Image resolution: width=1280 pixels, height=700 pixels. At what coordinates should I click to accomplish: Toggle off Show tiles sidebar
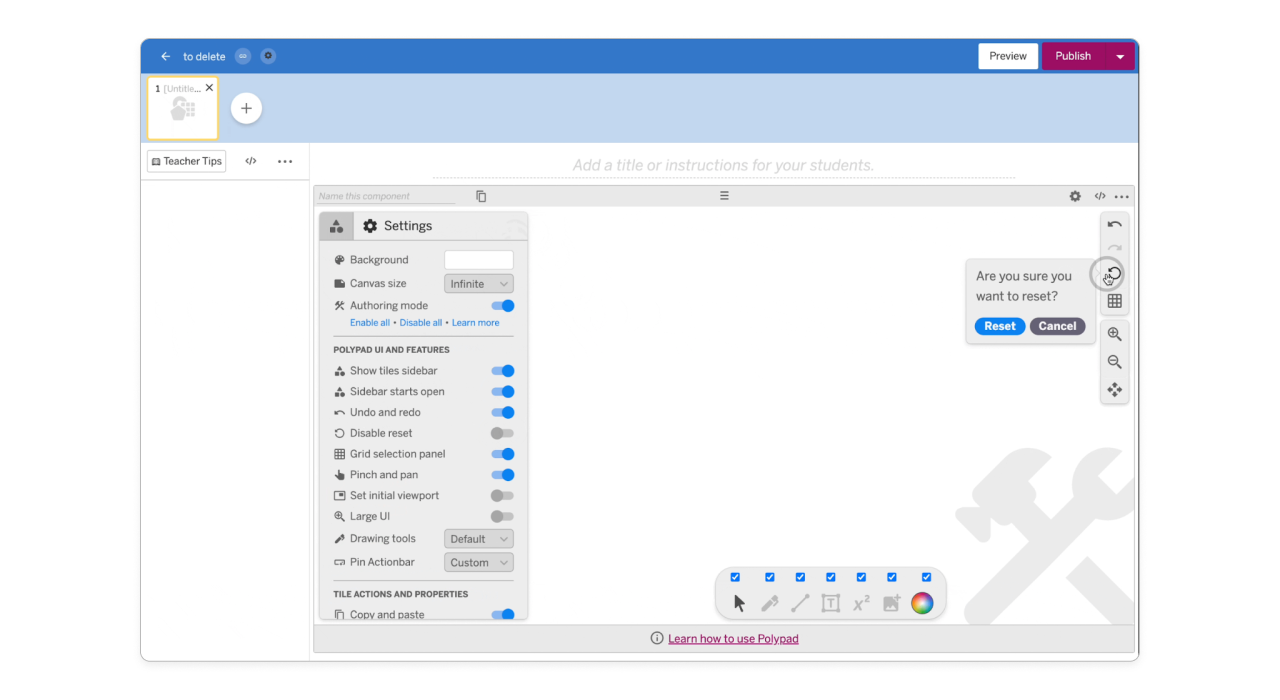502,370
